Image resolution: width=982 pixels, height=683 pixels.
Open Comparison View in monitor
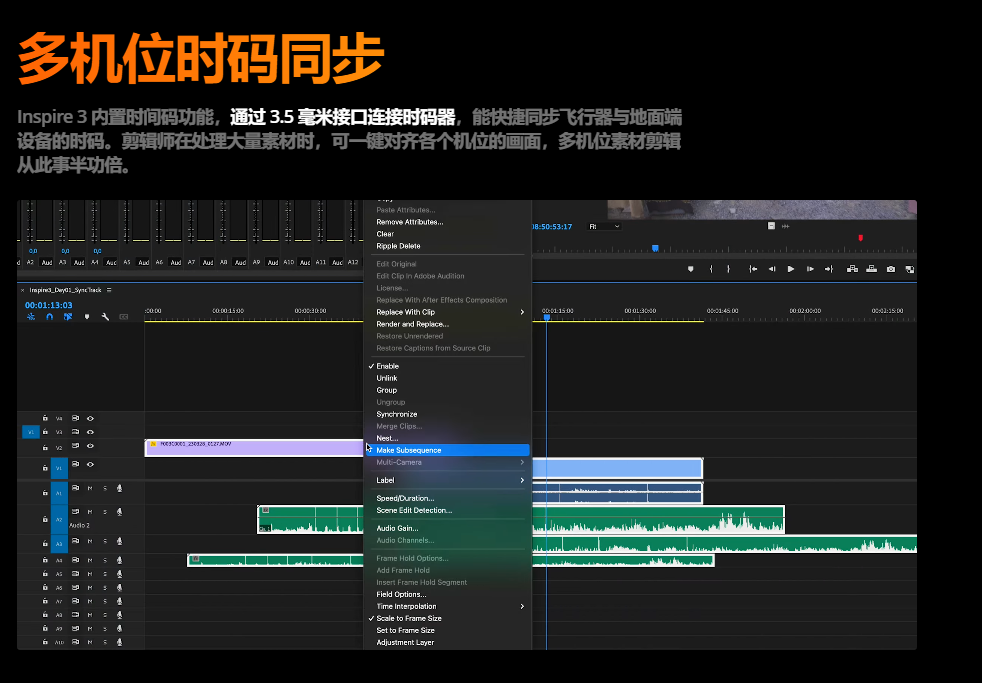click(x=910, y=269)
